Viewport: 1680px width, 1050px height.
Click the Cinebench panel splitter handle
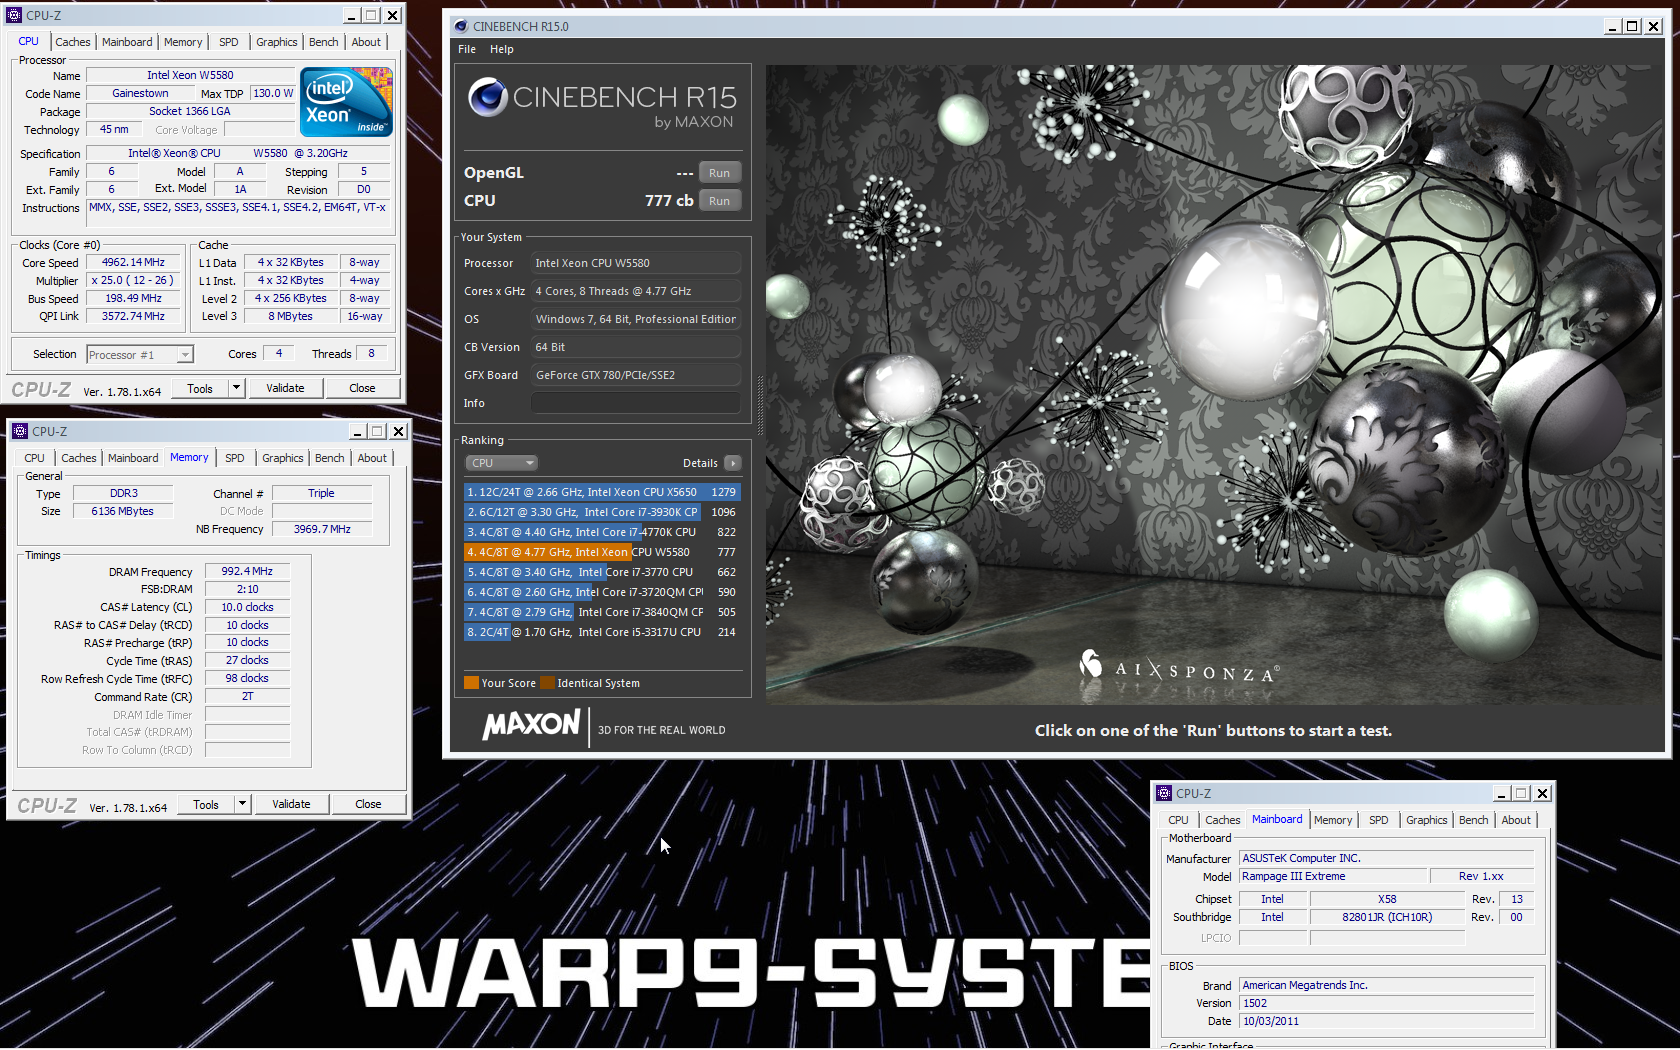point(760,405)
